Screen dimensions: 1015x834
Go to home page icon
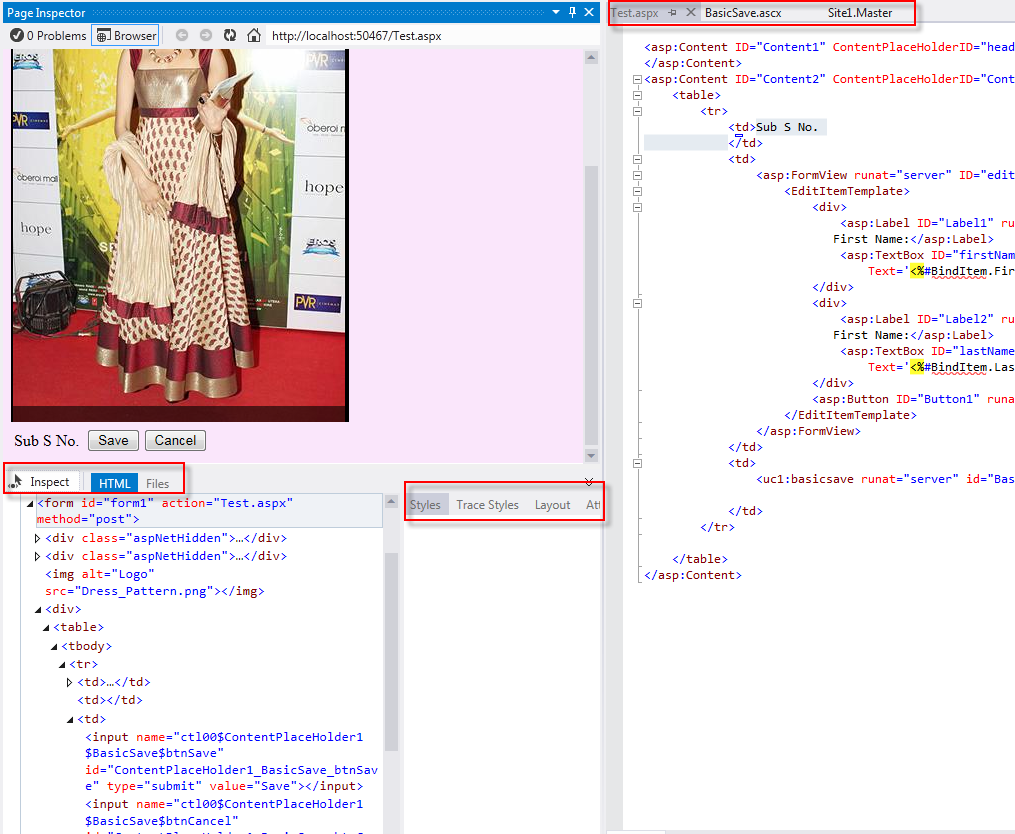click(254, 36)
